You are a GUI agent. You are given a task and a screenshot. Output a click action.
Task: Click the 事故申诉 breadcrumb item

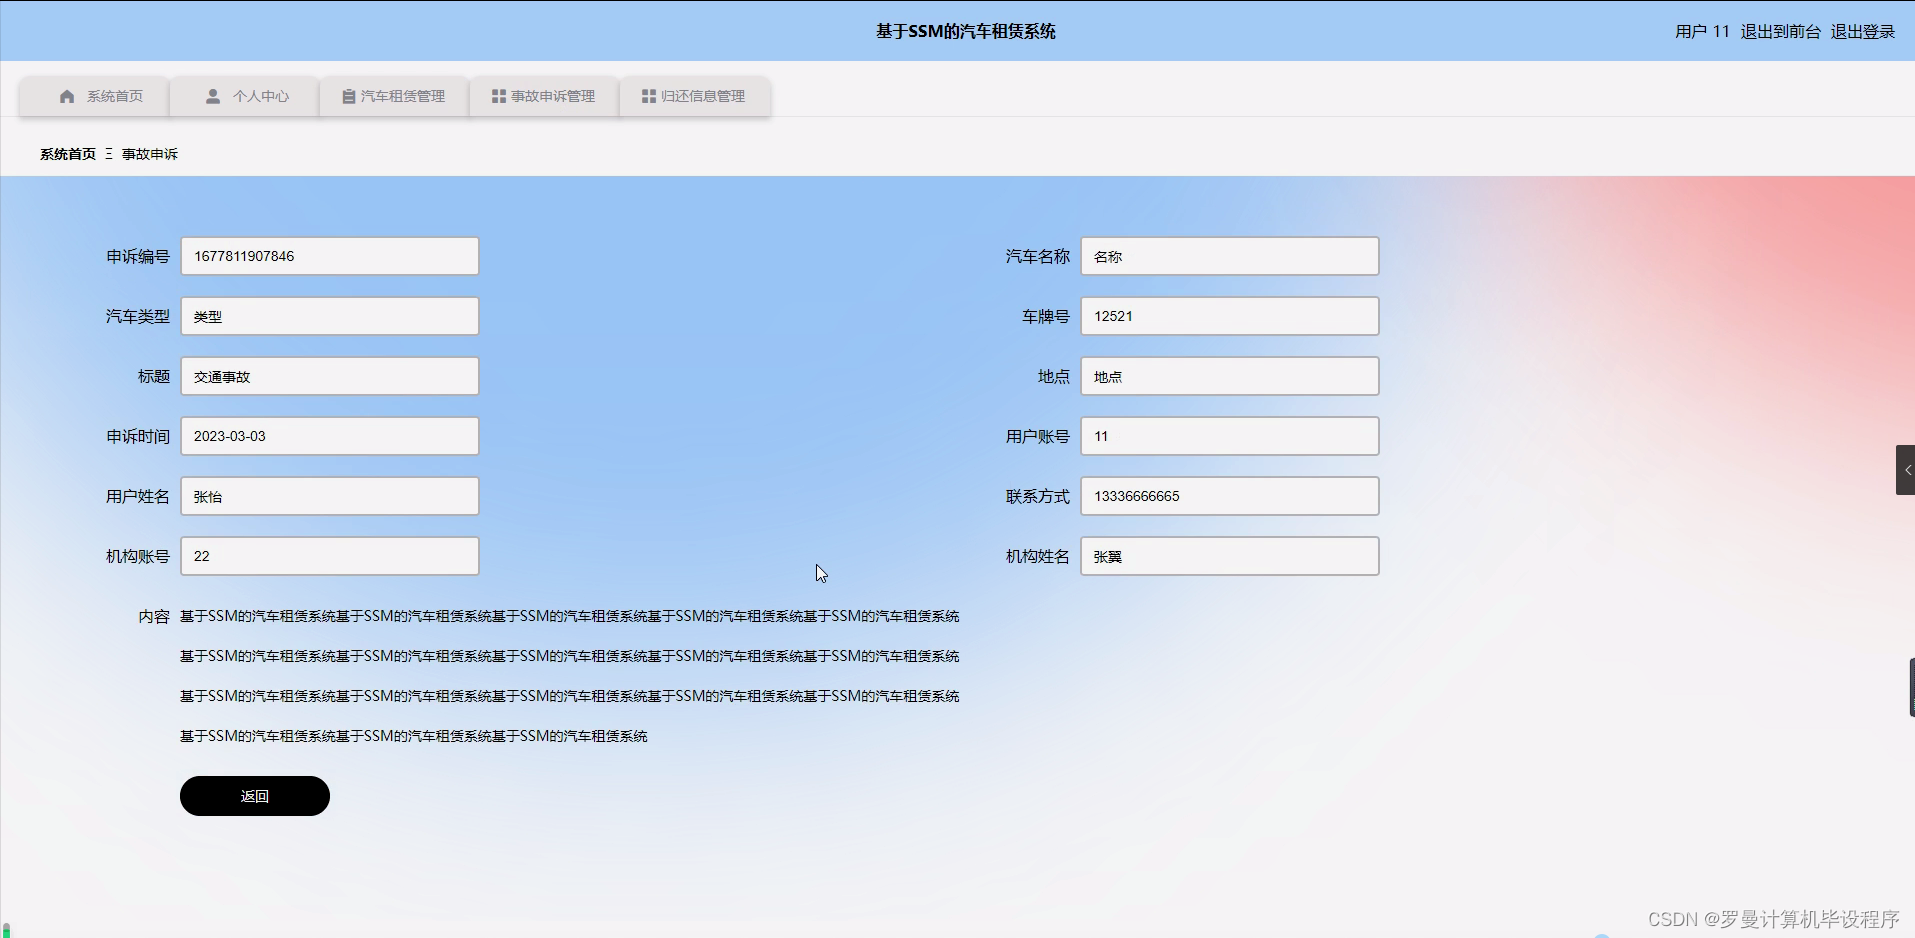[x=148, y=154]
